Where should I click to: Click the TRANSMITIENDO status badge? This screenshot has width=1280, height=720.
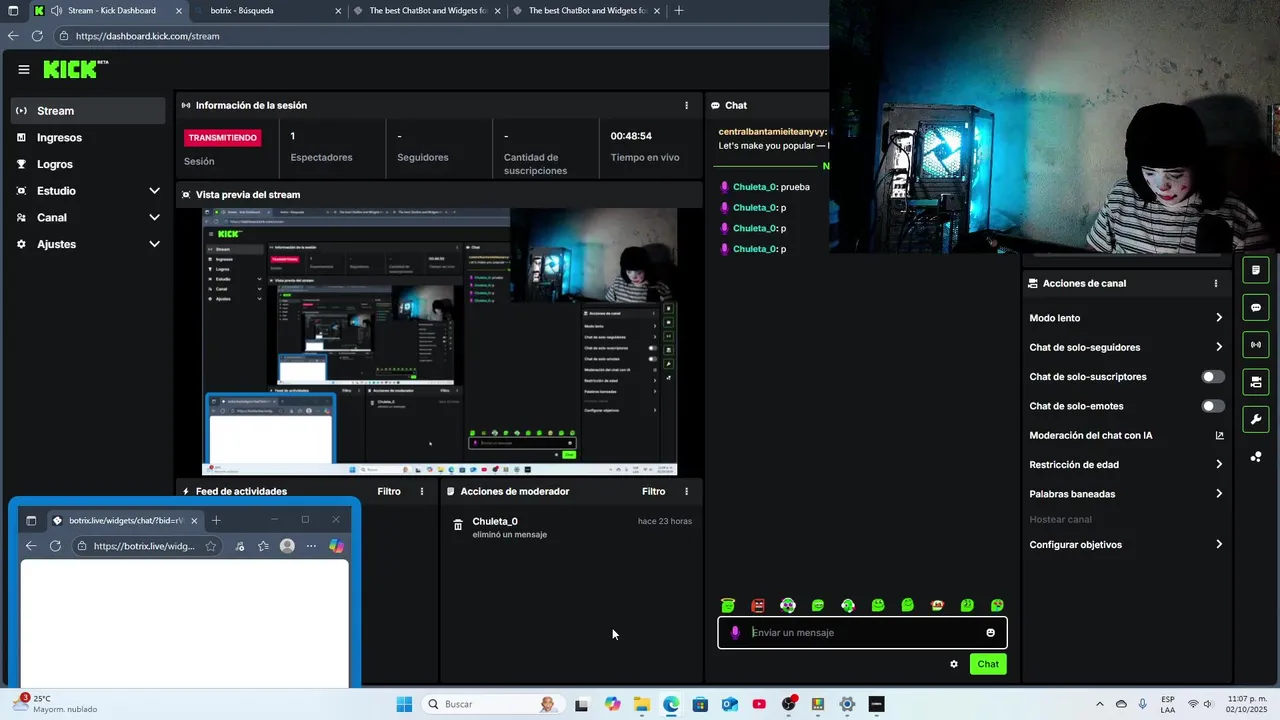click(222, 138)
